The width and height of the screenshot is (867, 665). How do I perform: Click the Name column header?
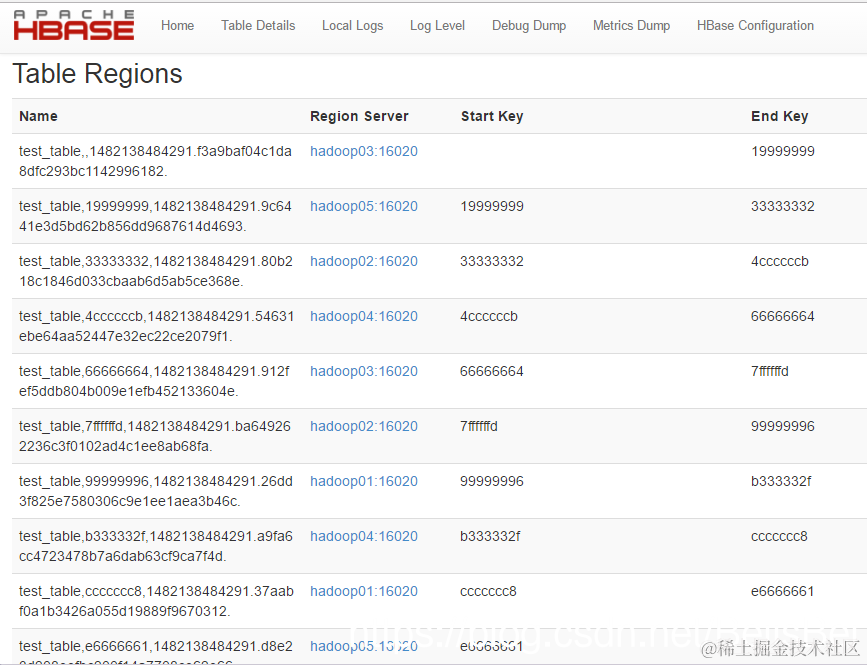[38, 116]
